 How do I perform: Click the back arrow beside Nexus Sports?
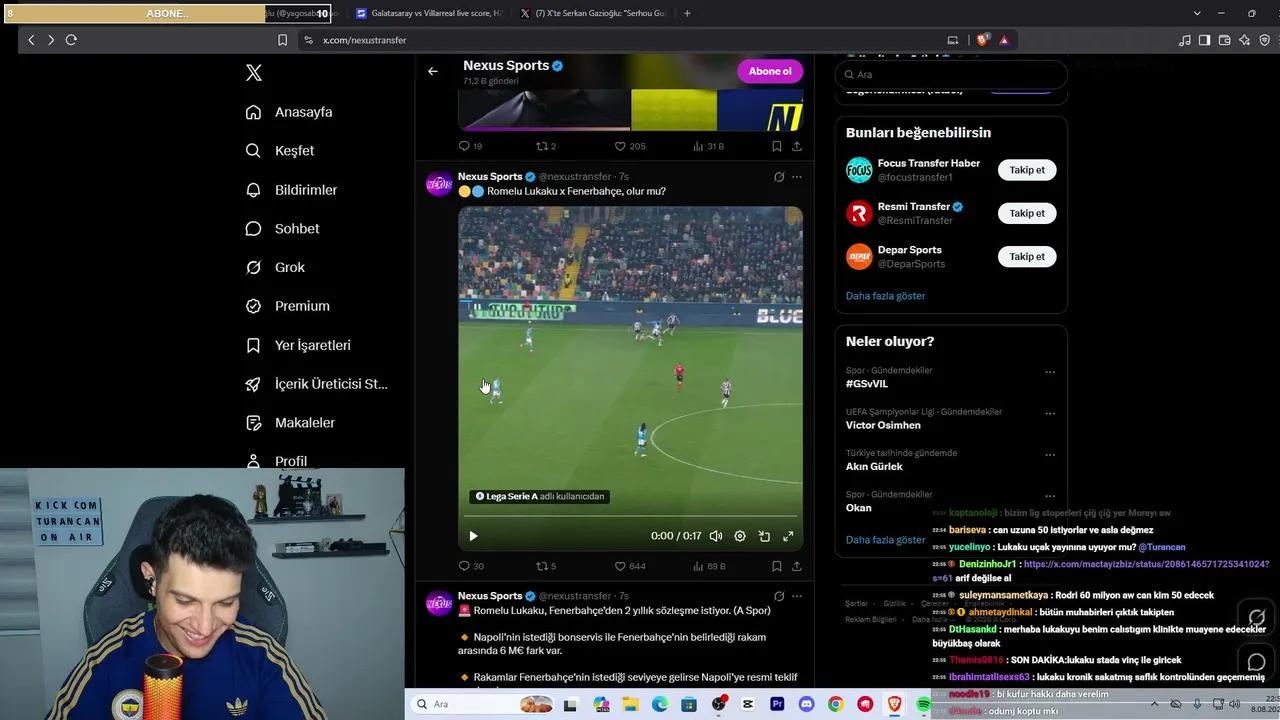click(x=433, y=71)
